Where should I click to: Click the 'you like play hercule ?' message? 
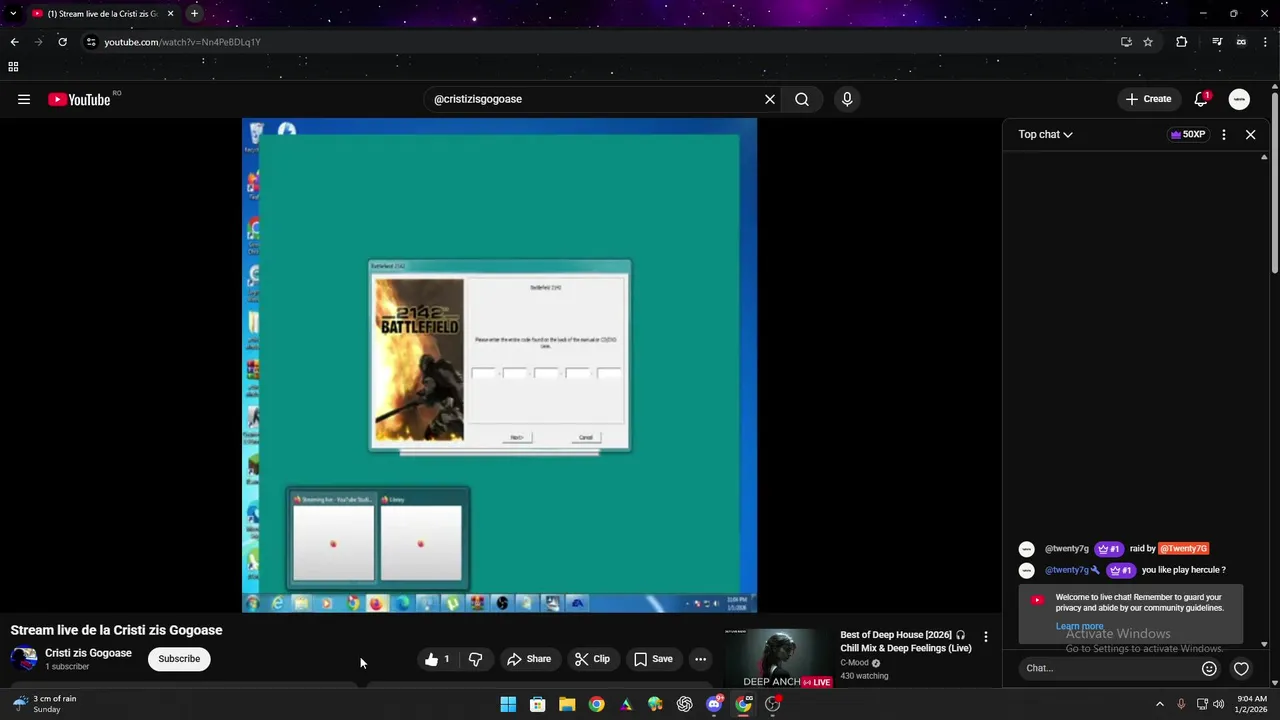(x=1183, y=570)
